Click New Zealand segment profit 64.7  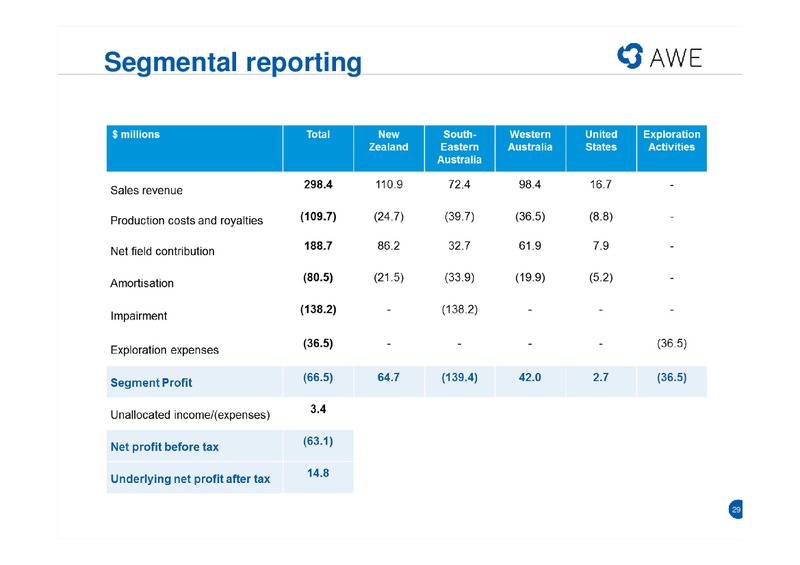pos(389,378)
